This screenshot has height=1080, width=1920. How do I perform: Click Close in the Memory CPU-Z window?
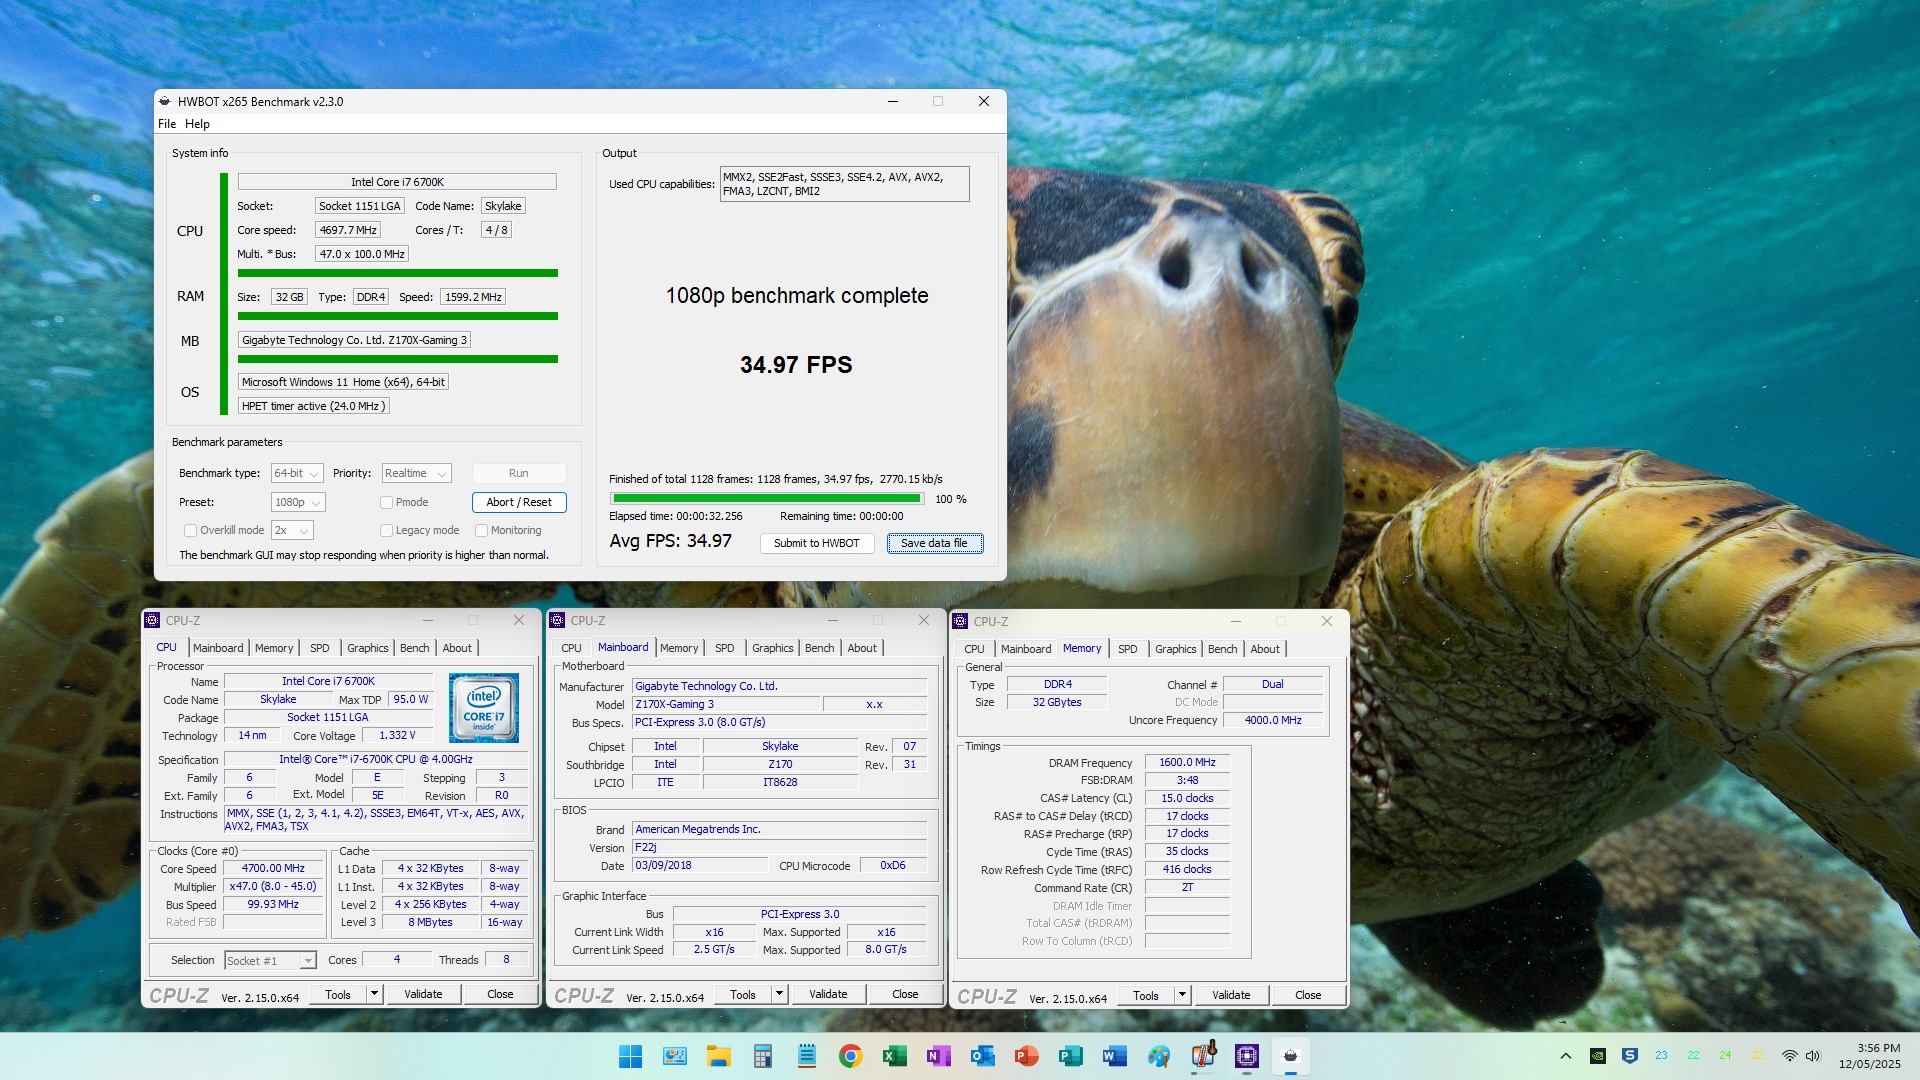(1308, 995)
